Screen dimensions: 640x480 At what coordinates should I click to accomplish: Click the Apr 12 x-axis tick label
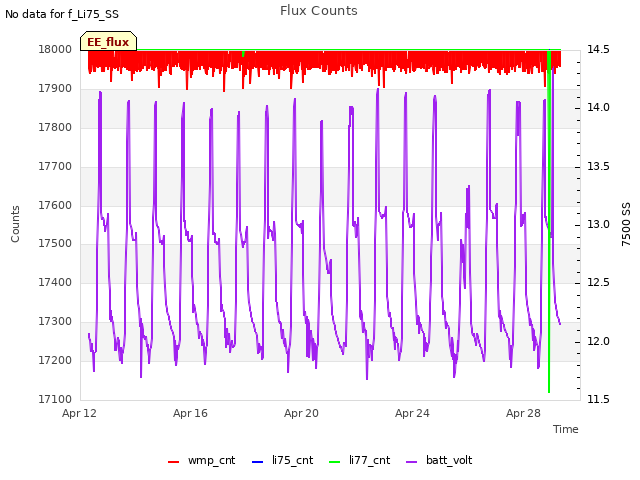[79, 413]
